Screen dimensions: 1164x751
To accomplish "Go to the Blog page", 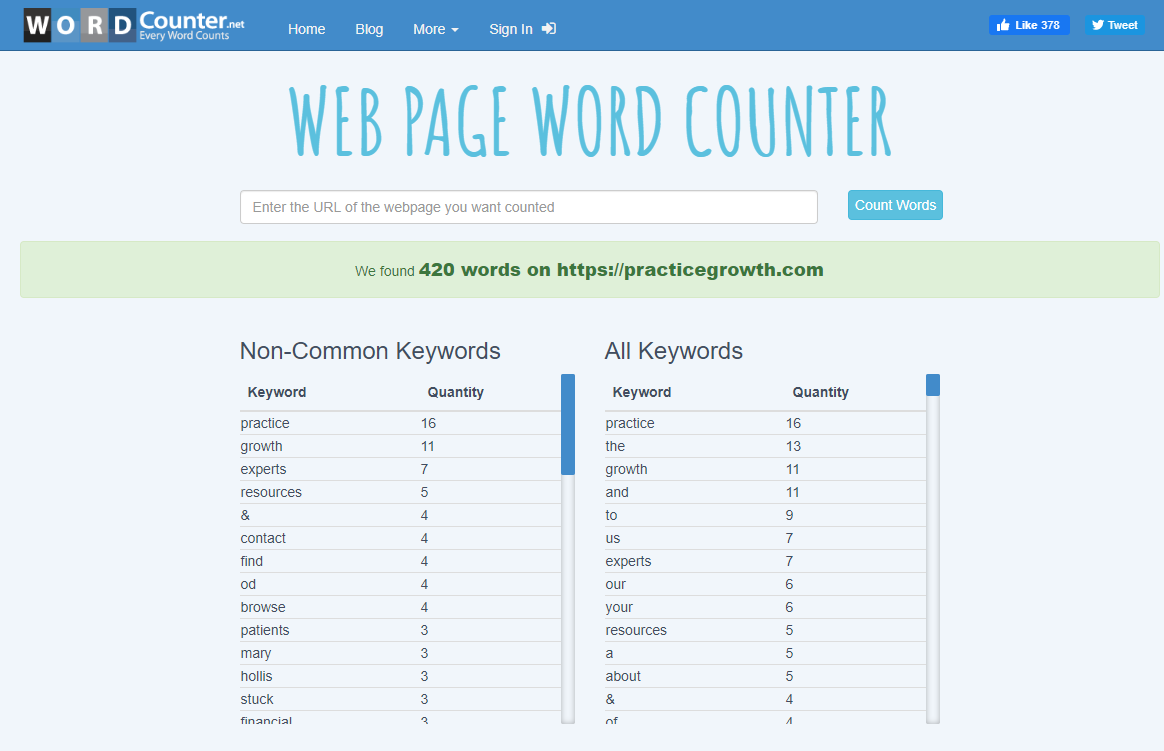I will (369, 29).
